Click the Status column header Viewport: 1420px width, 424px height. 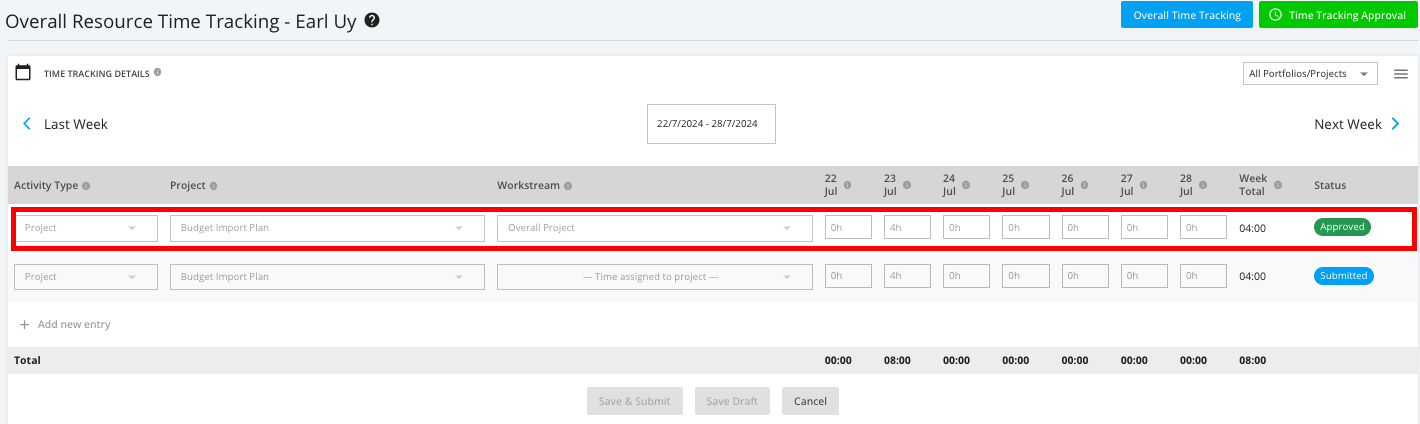1330,185
